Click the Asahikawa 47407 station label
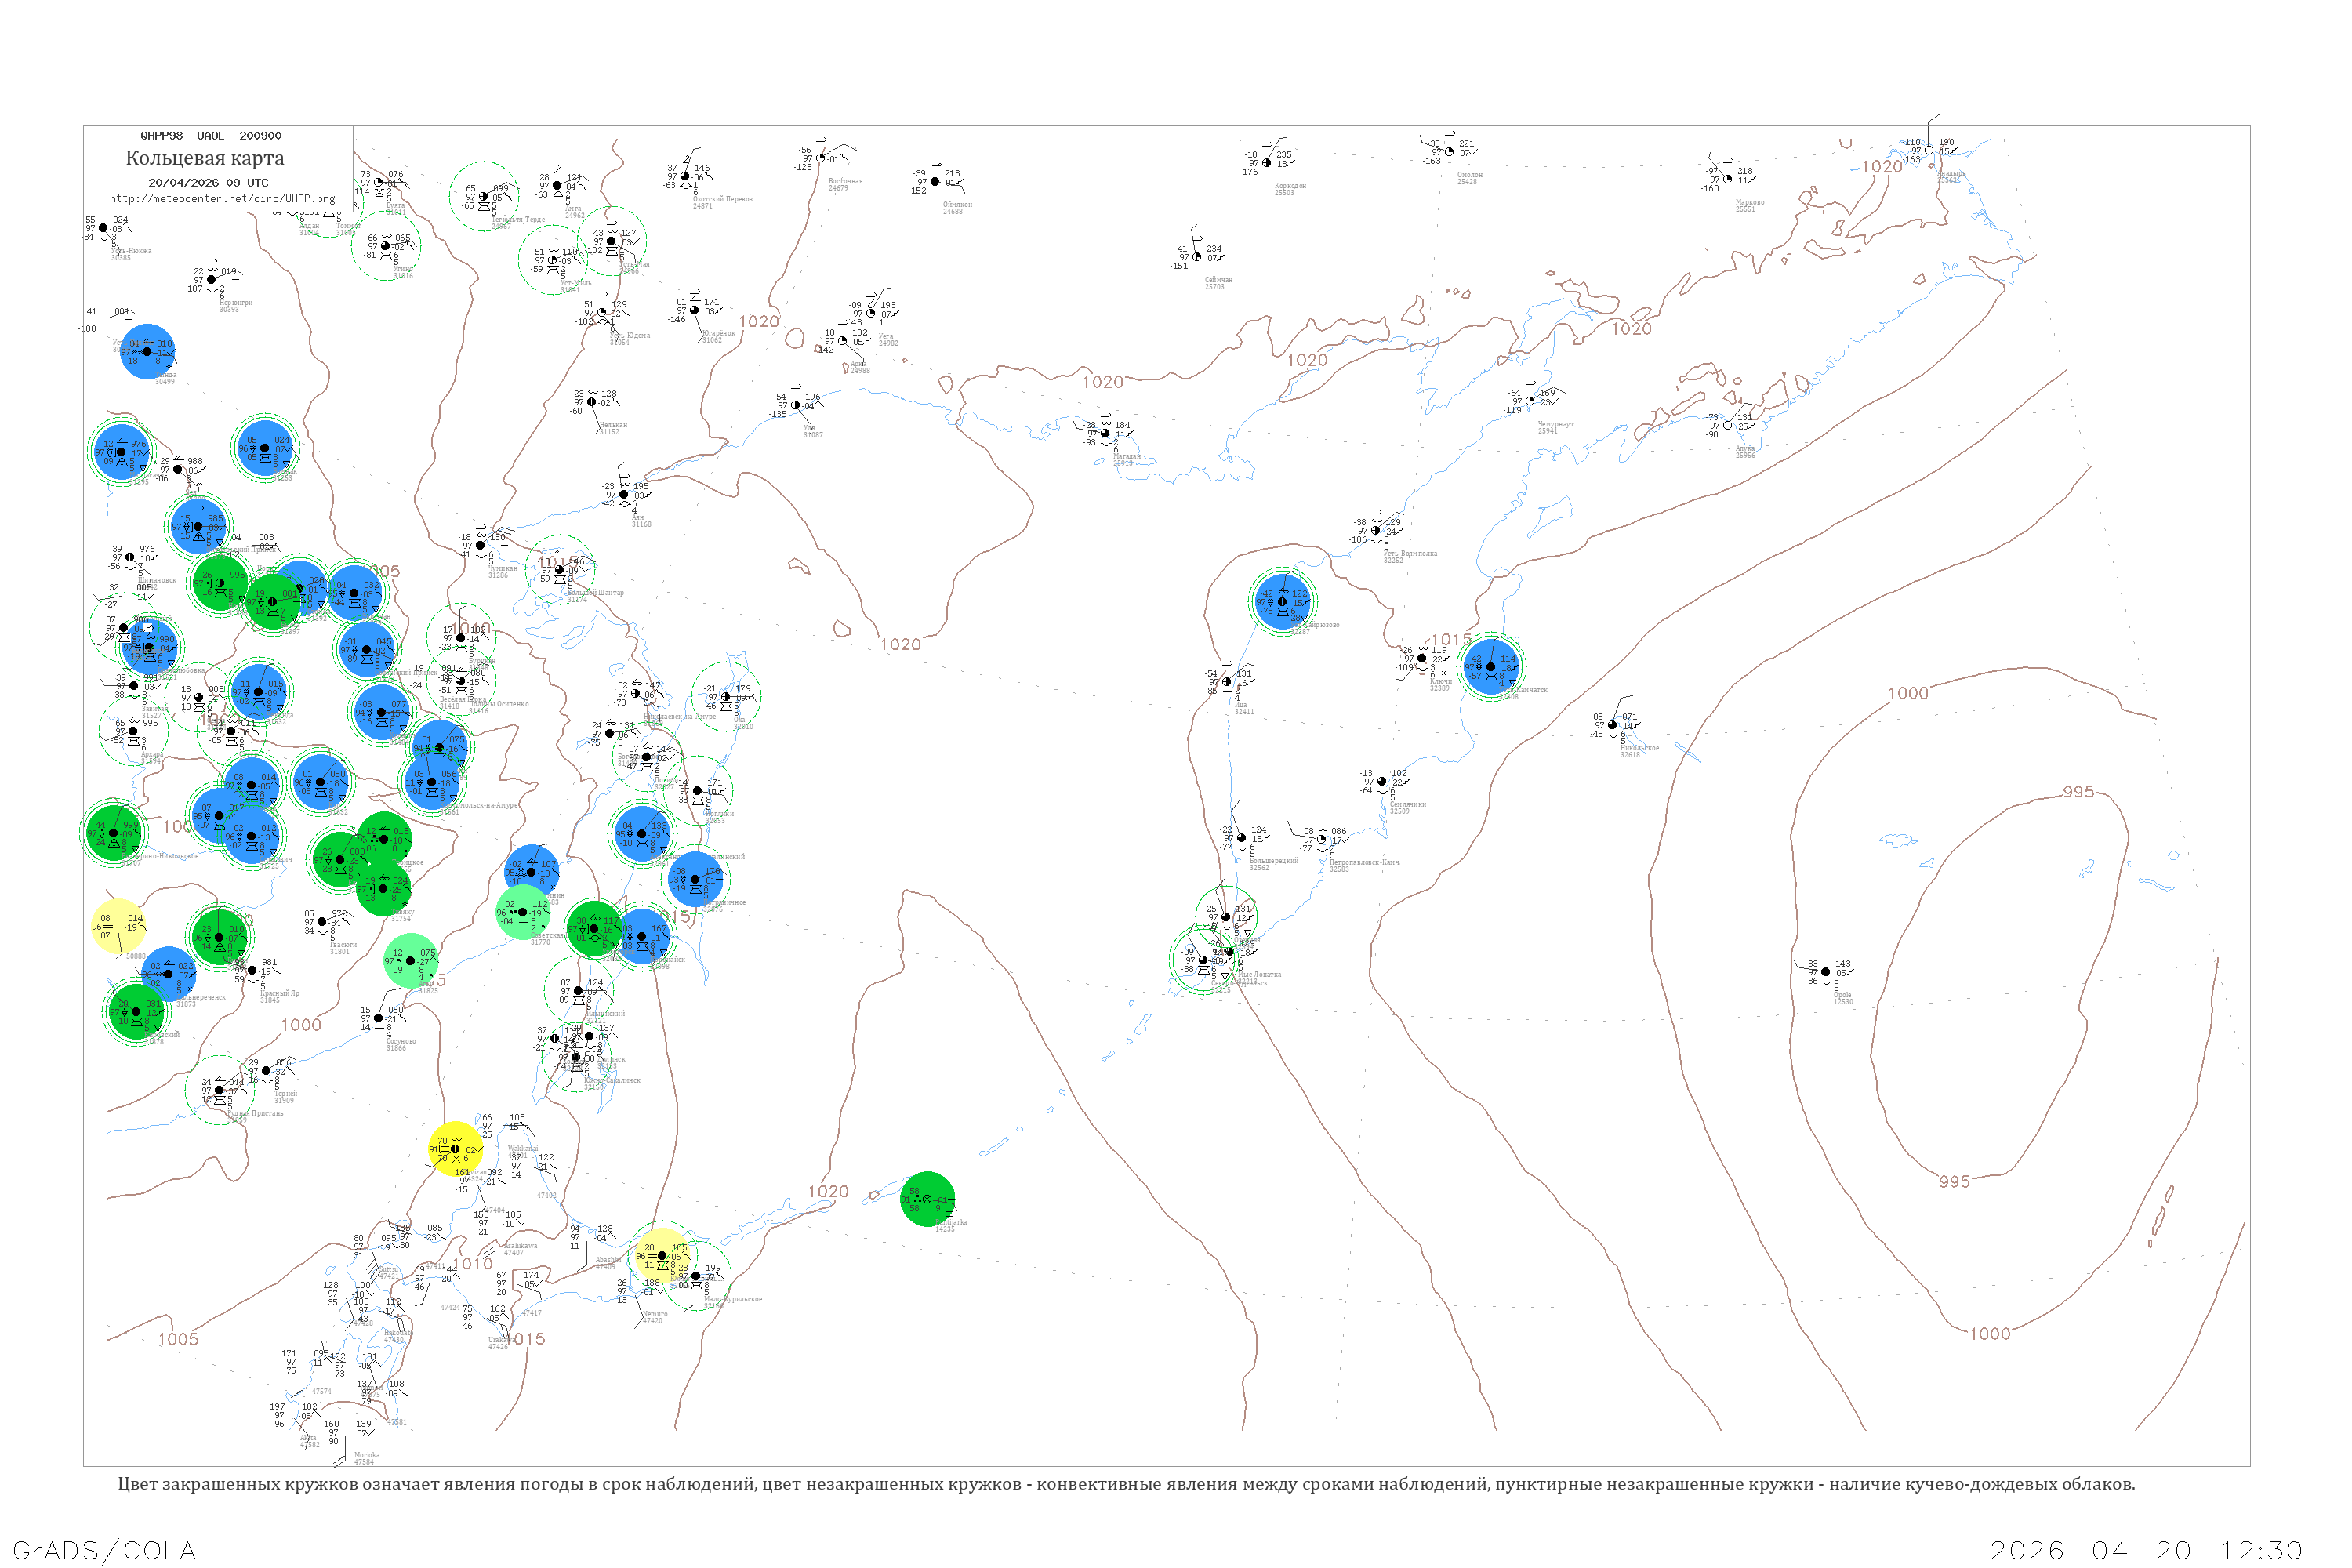Image resolution: width=2352 pixels, height=1568 pixels. 519,1246
